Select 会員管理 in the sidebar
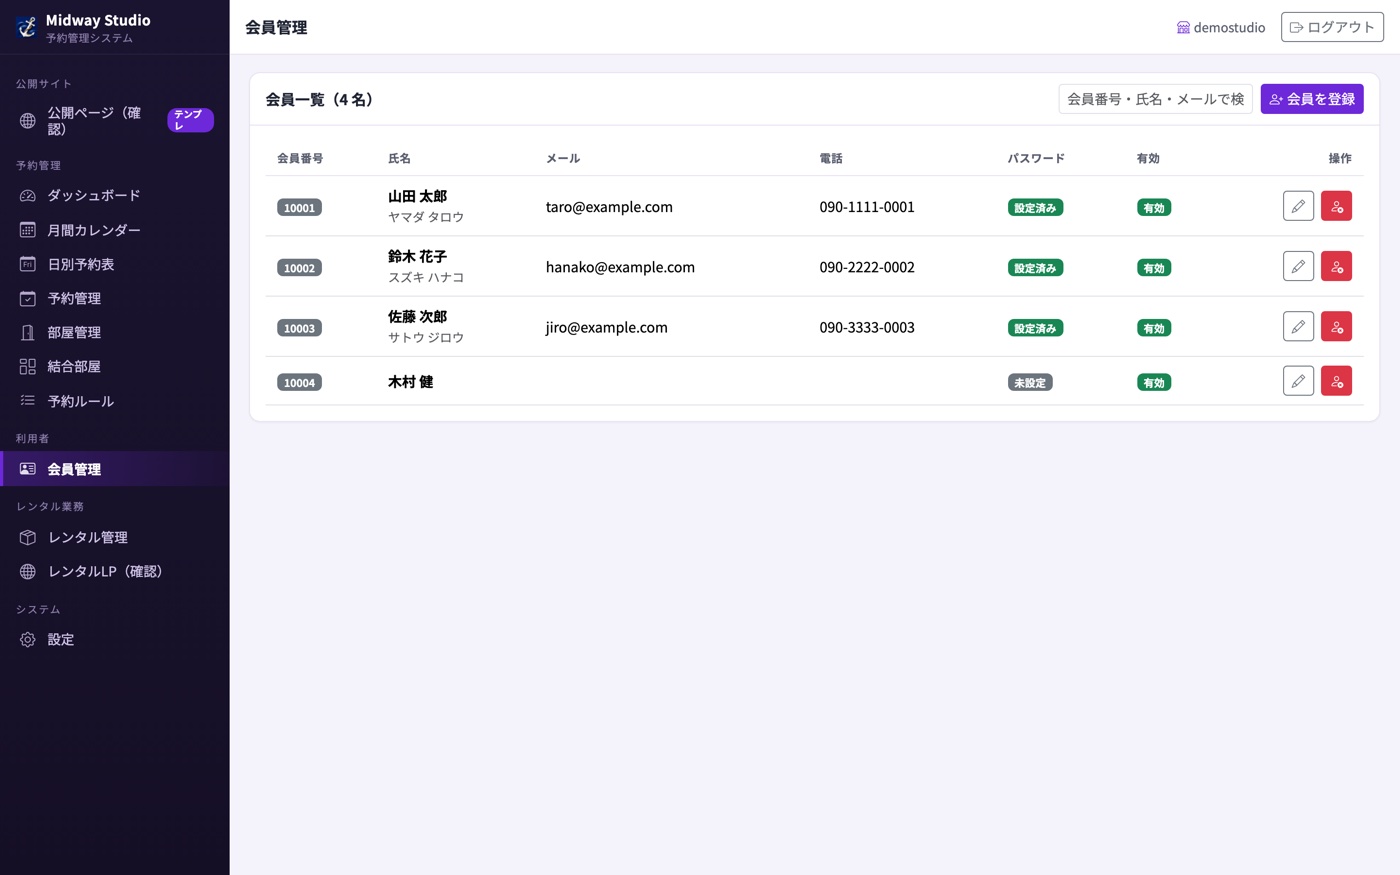Viewport: 1400px width, 875px height. pos(115,469)
